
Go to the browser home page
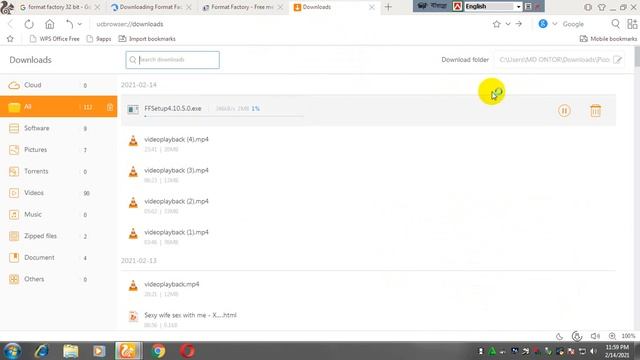point(49,24)
